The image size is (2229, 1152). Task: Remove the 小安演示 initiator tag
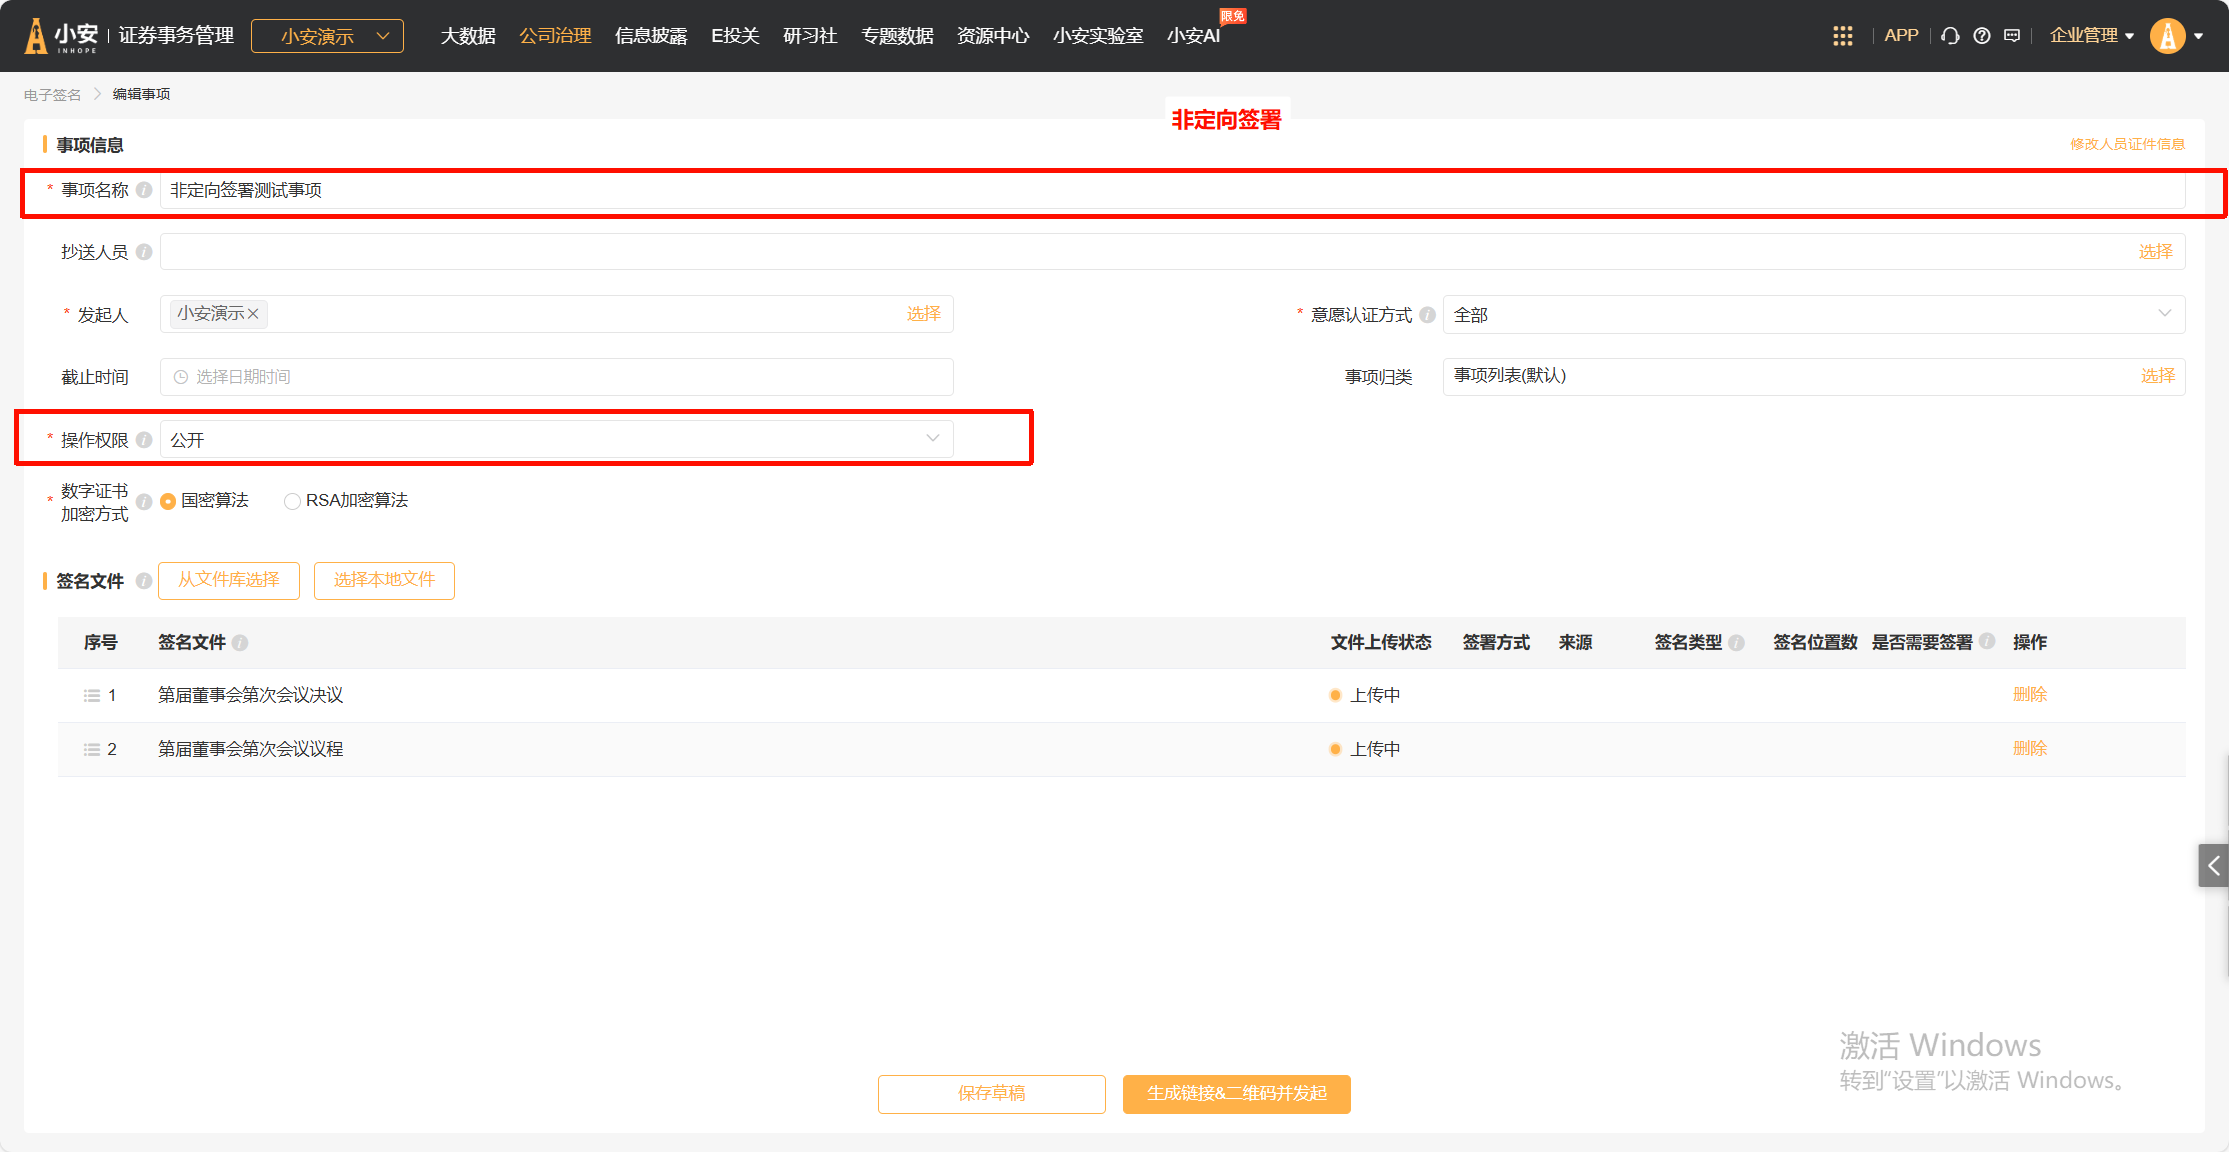click(253, 314)
